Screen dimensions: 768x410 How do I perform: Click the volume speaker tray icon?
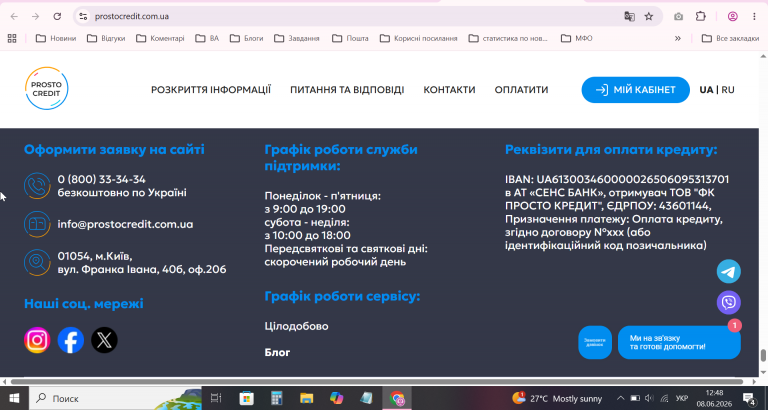649,398
